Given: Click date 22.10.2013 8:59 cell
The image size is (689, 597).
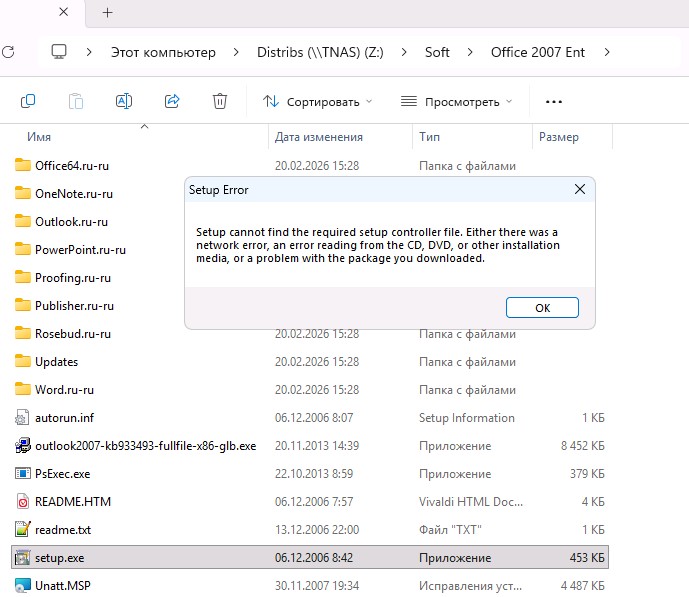Looking at the screenshot, I should point(314,474).
